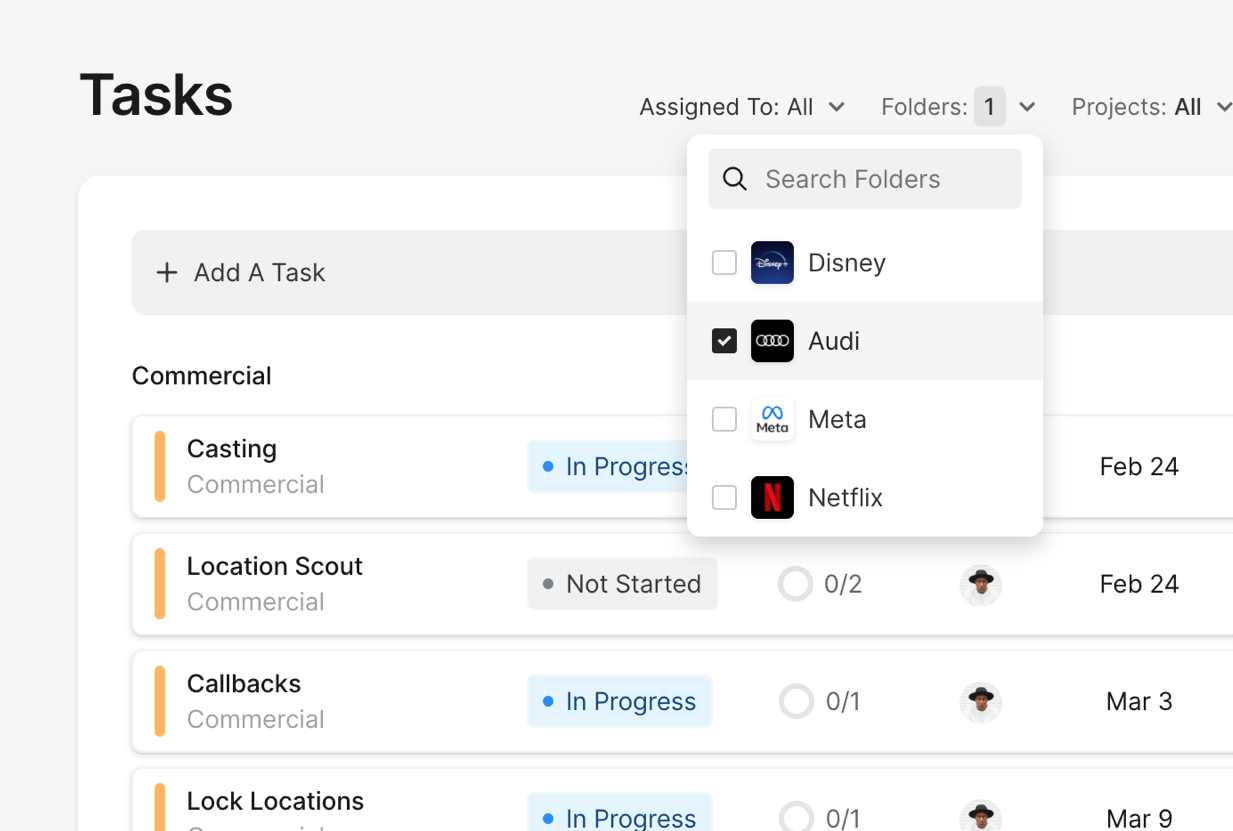The width and height of the screenshot is (1233, 831).
Task: Open the Casting task title
Action: (x=232, y=449)
